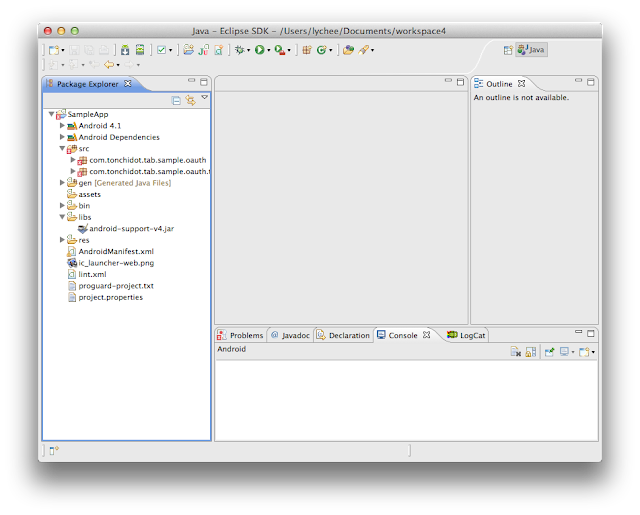Open the Debug configurations dropdown arrow

248,51
